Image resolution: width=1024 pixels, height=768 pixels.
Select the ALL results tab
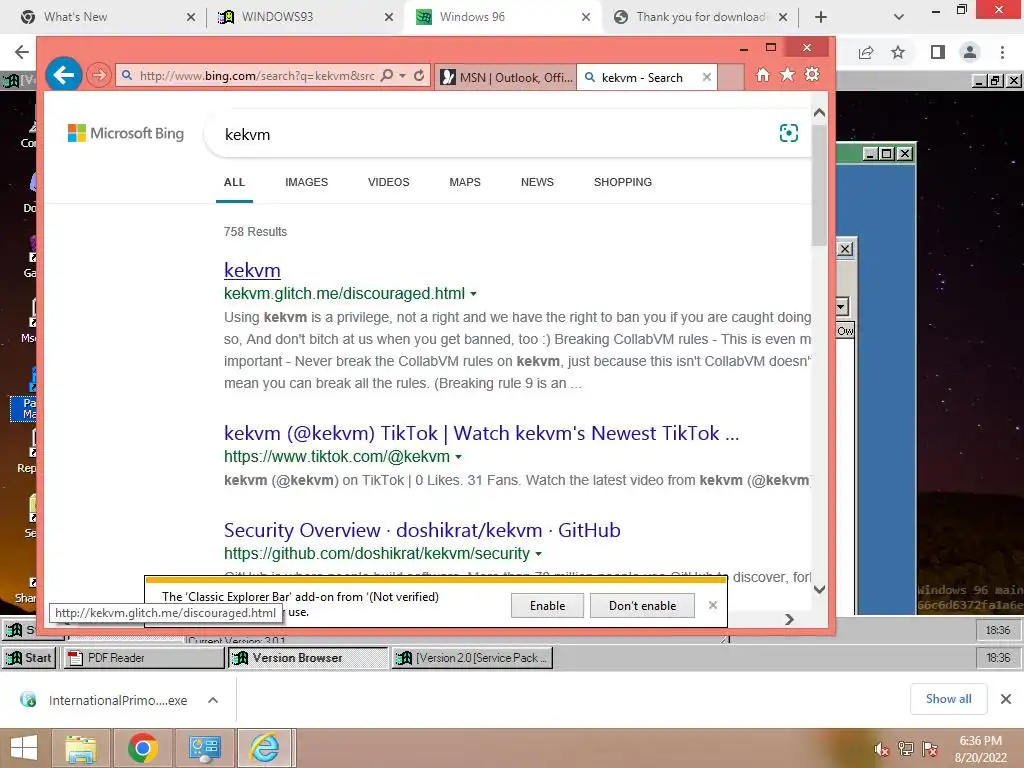pyautogui.click(x=234, y=182)
